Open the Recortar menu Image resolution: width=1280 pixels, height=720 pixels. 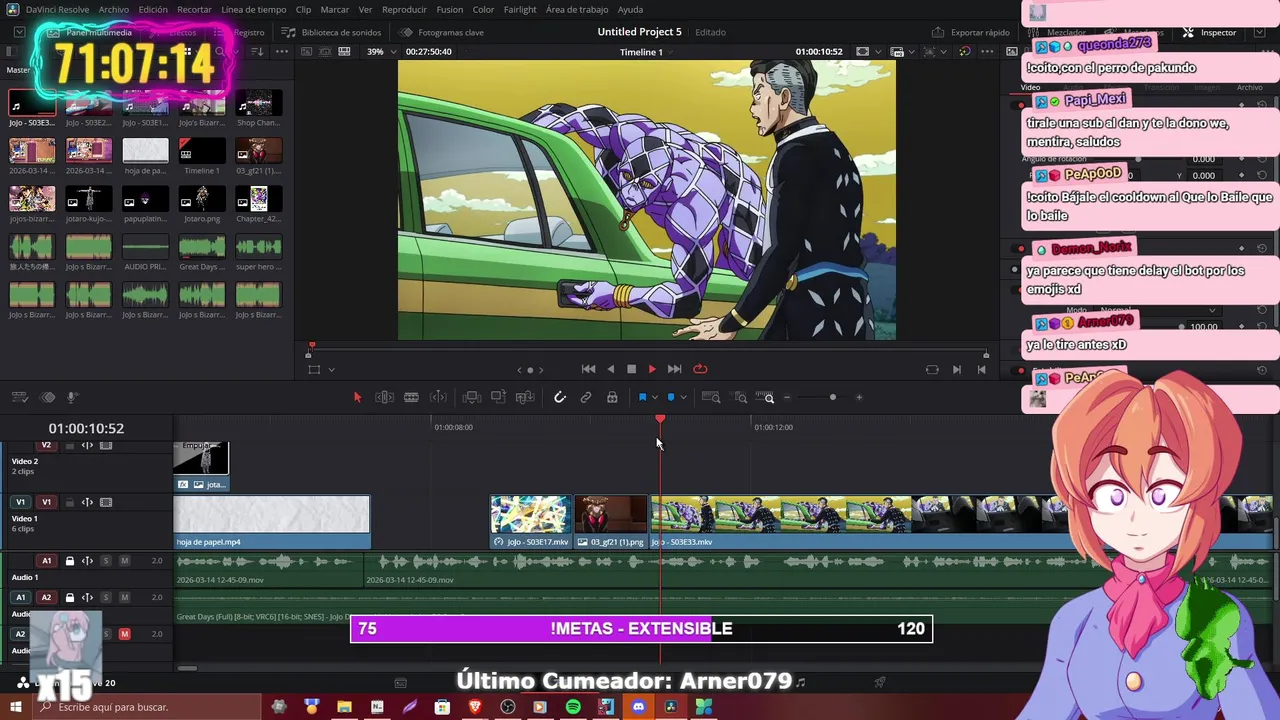(x=194, y=9)
